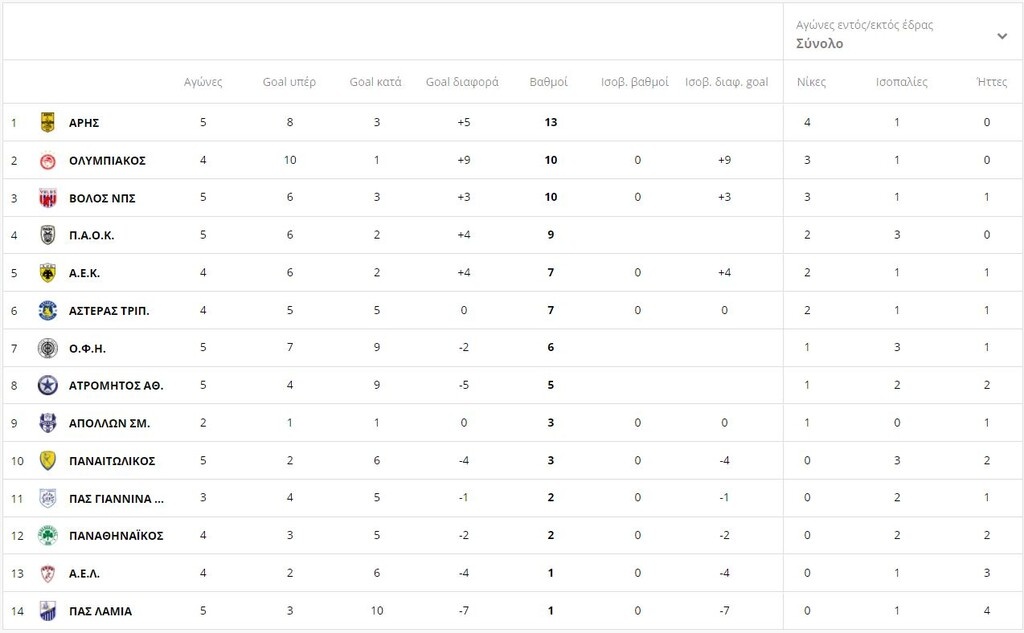Open the ΠΑΝΑΙΤΩΛΙΚΟΣ team link
This screenshot has width=1024, height=633.
point(111,461)
